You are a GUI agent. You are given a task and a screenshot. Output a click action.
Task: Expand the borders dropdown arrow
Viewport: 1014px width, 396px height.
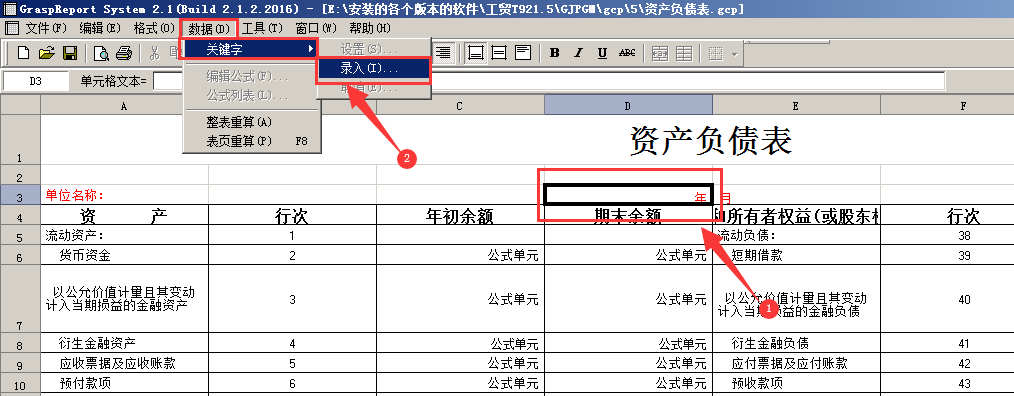click(734, 53)
